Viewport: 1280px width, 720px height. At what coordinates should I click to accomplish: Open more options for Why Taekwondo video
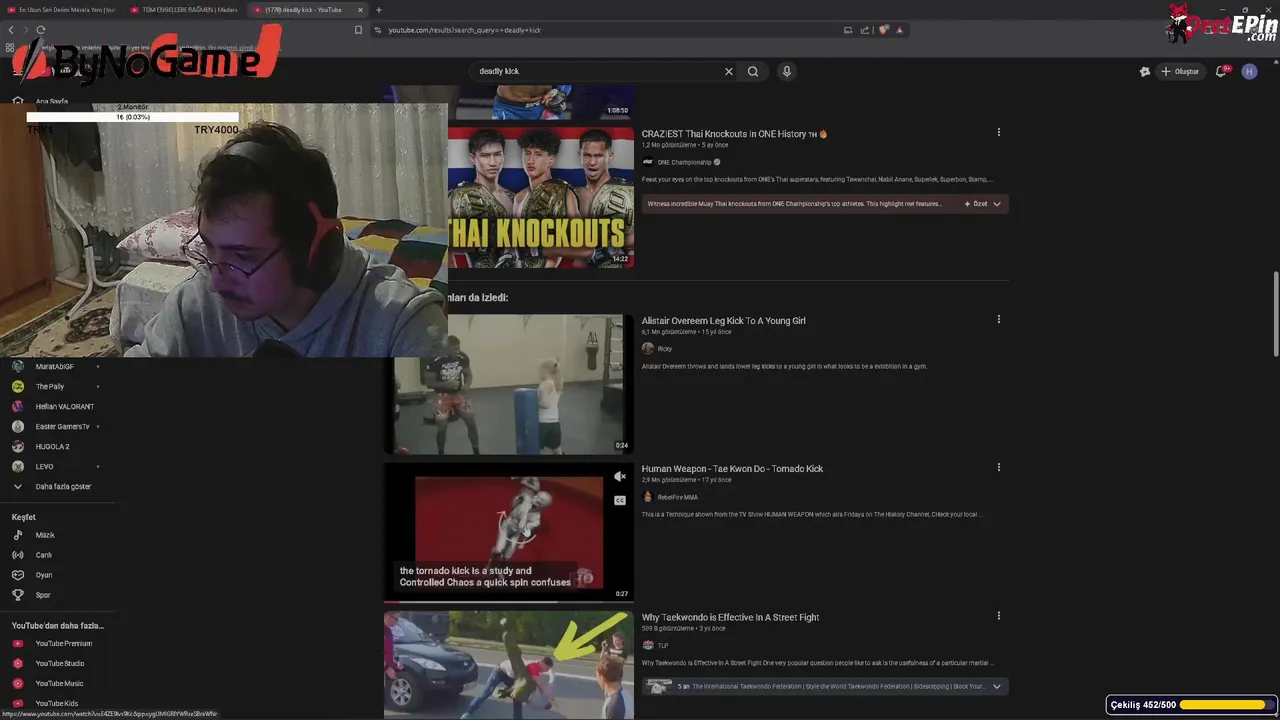998,616
